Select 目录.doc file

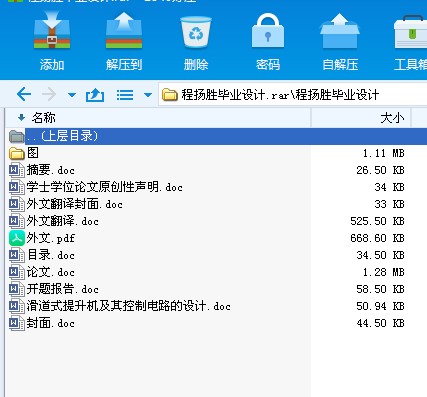point(51,255)
